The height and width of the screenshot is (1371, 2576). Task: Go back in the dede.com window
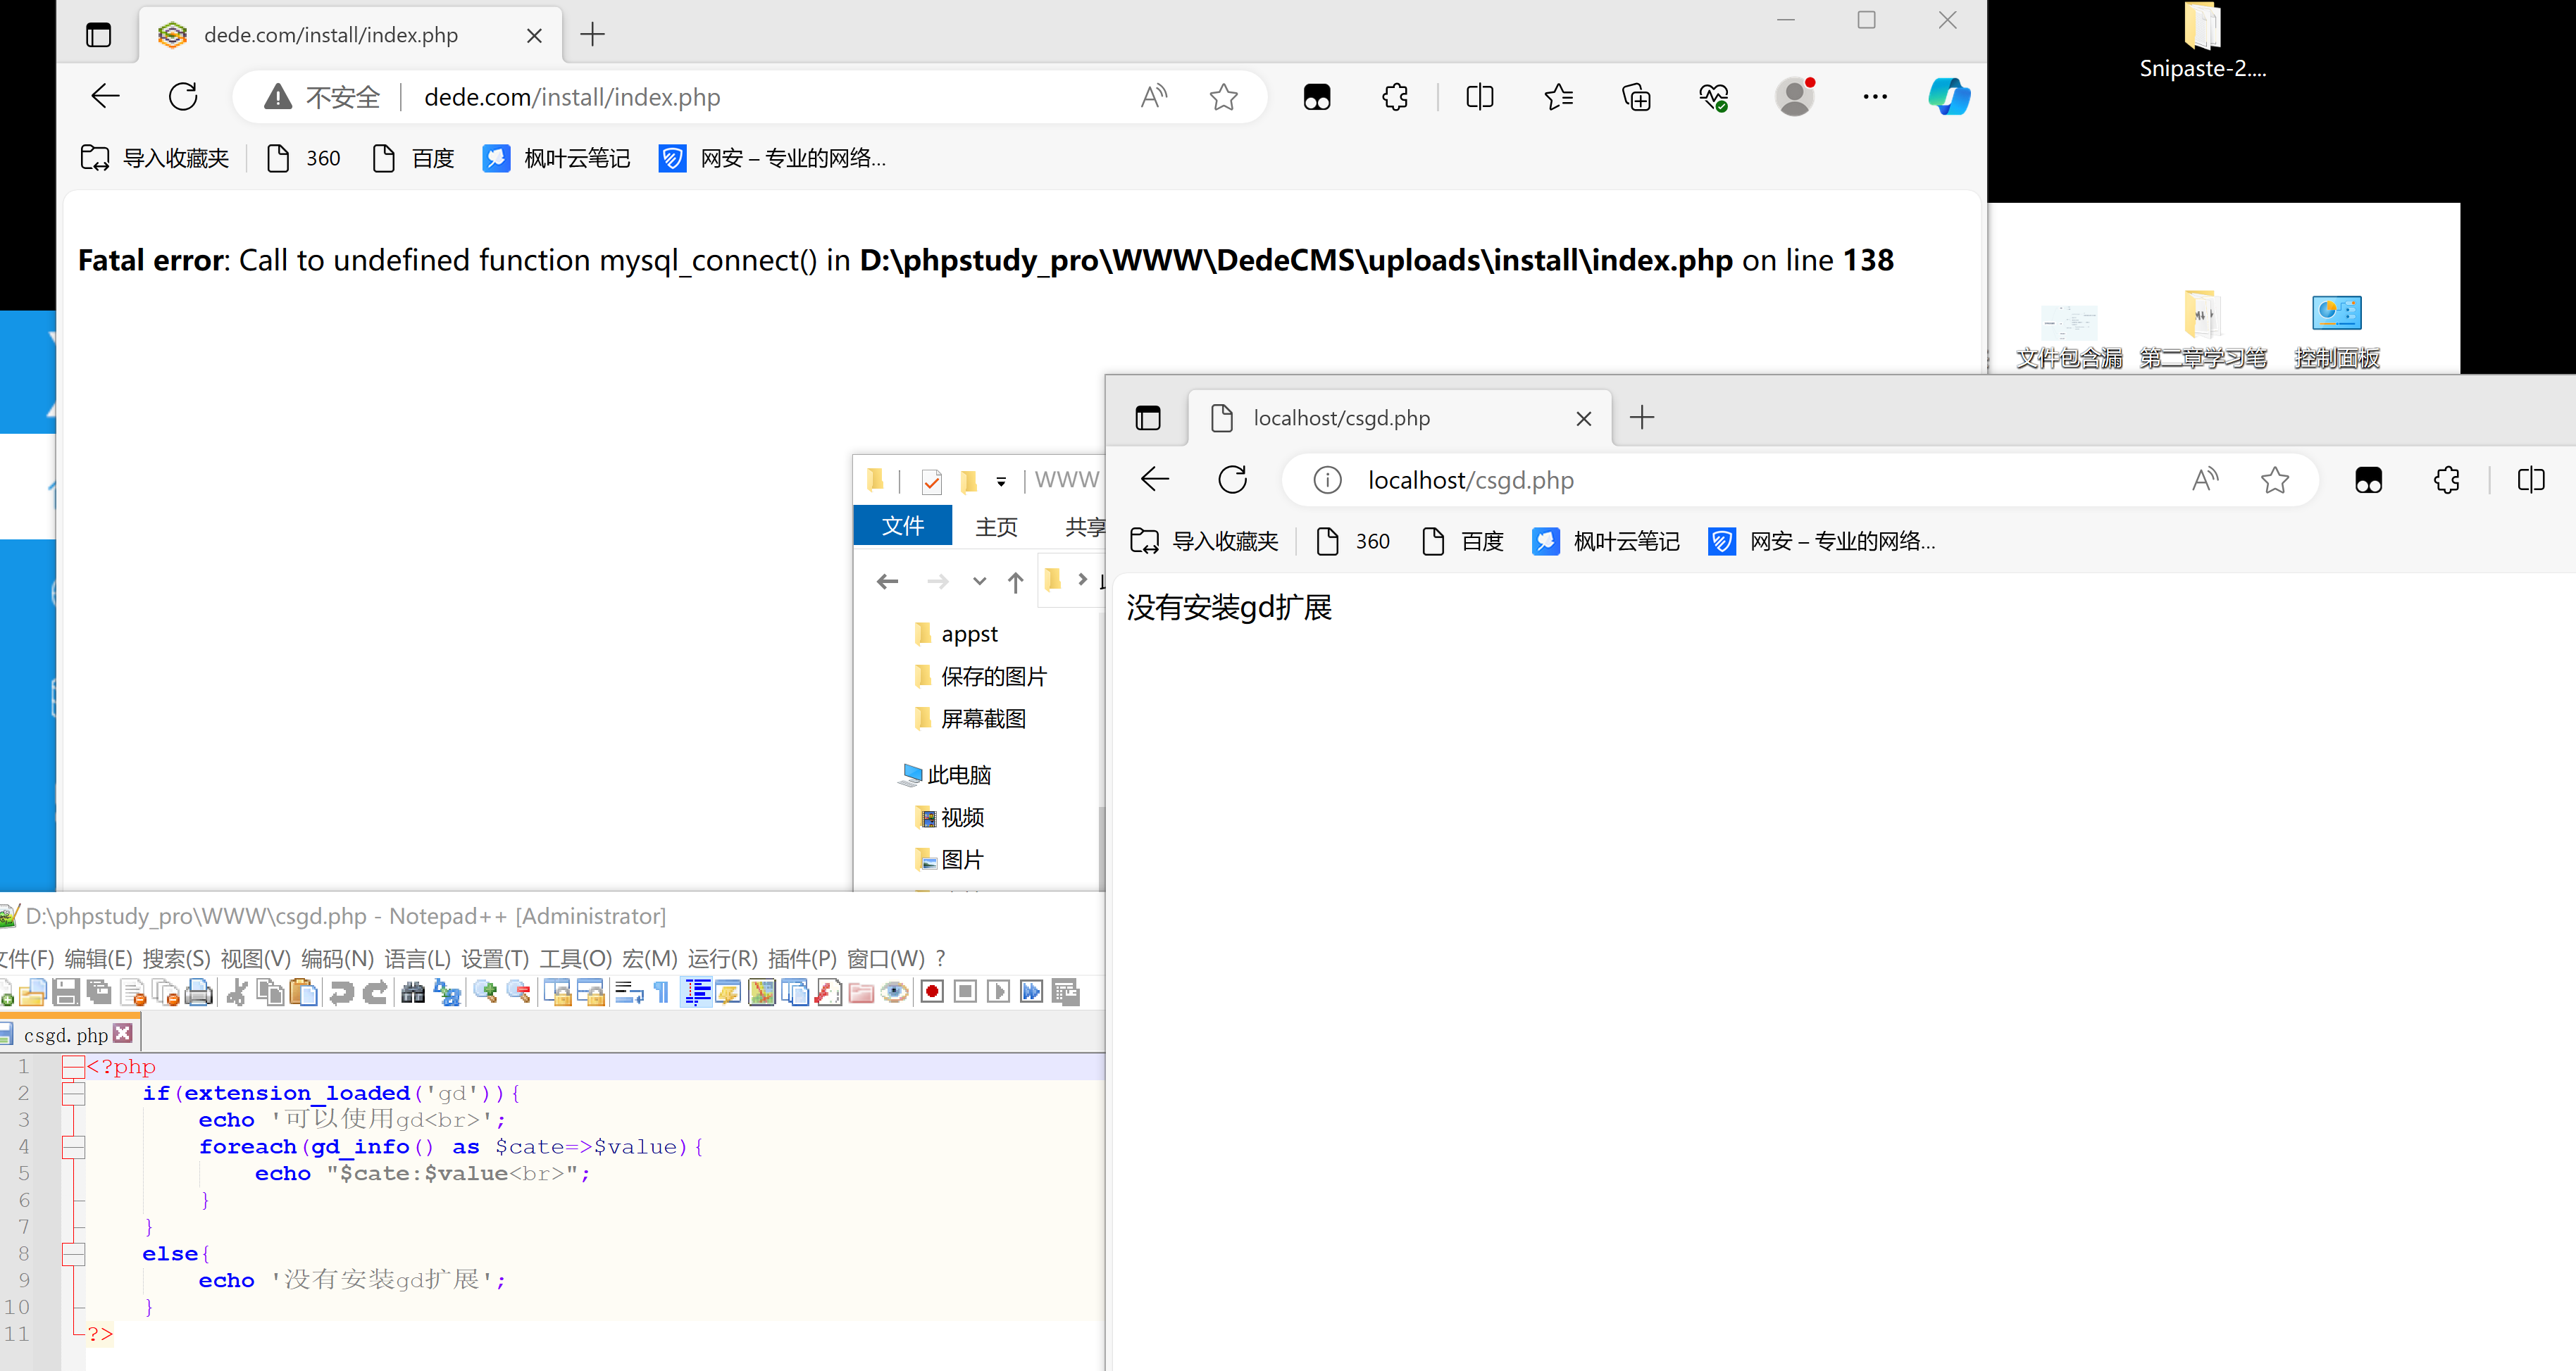pyautogui.click(x=105, y=97)
